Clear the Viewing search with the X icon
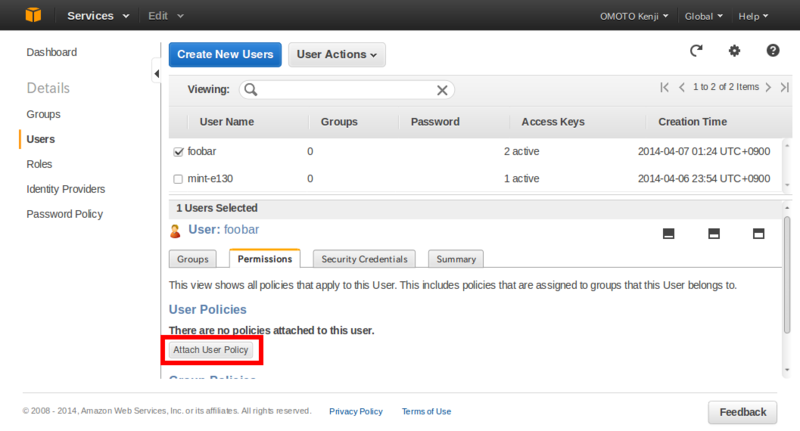The width and height of the screenshot is (800, 431). coord(442,90)
